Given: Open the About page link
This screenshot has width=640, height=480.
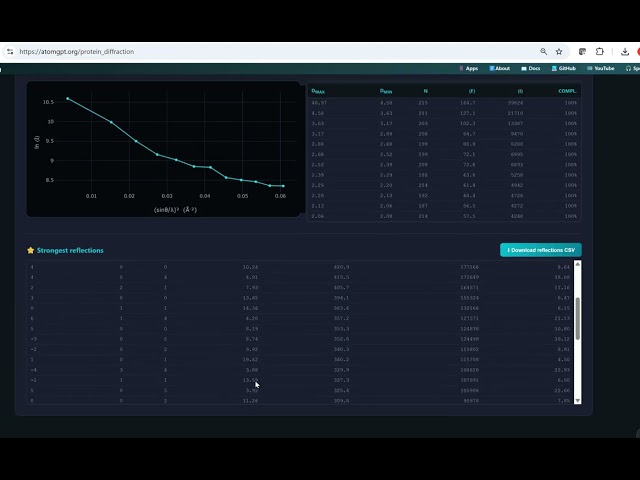Looking at the screenshot, I should coord(500,68).
